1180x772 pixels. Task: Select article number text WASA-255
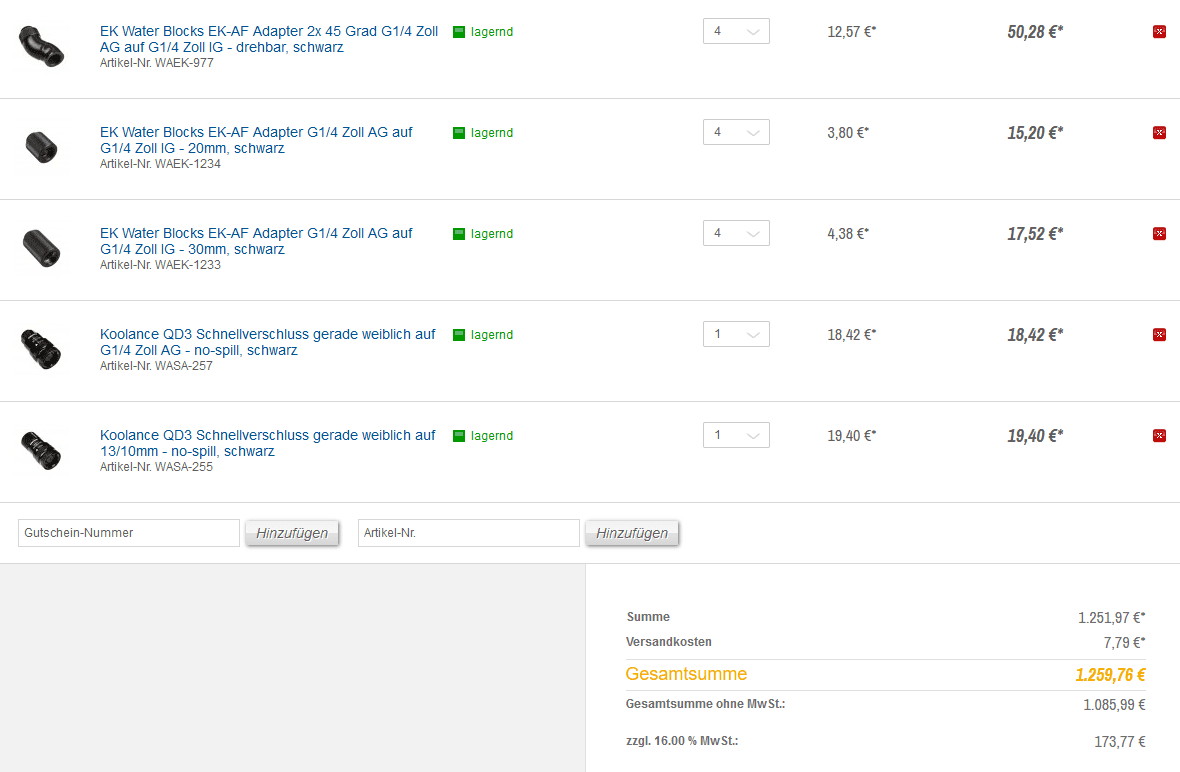184,467
